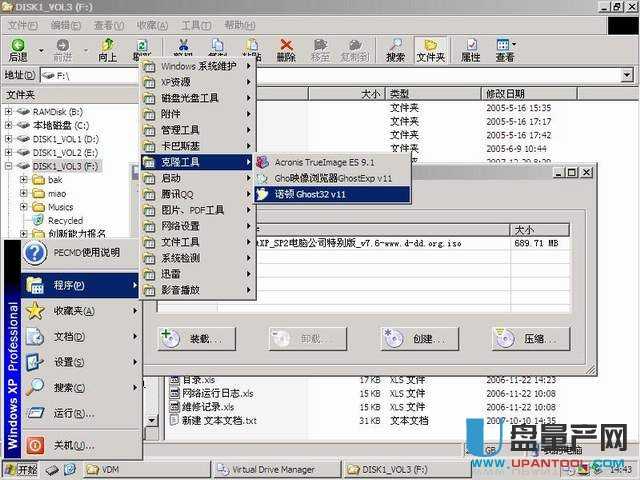Collapse the DISK1_VOL3 (F:) tree node
This screenshot has height=480, width=640.
8,166
